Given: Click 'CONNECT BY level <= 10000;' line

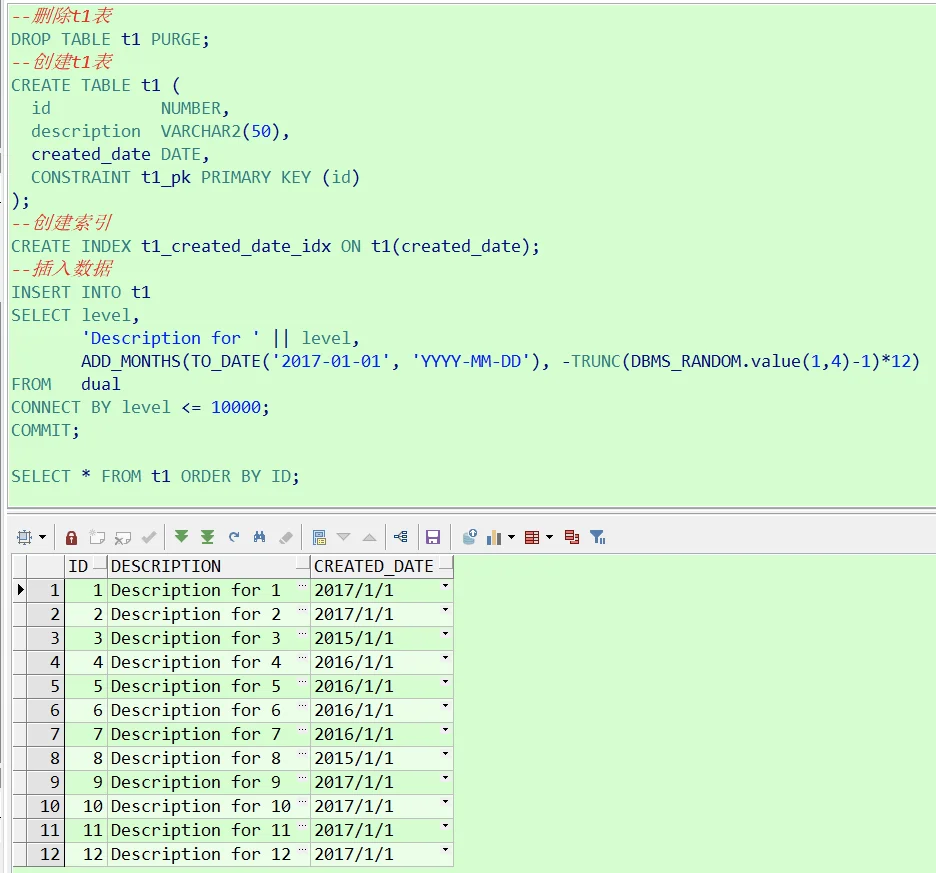Looking at the screenshot, I should pos(140,407).
